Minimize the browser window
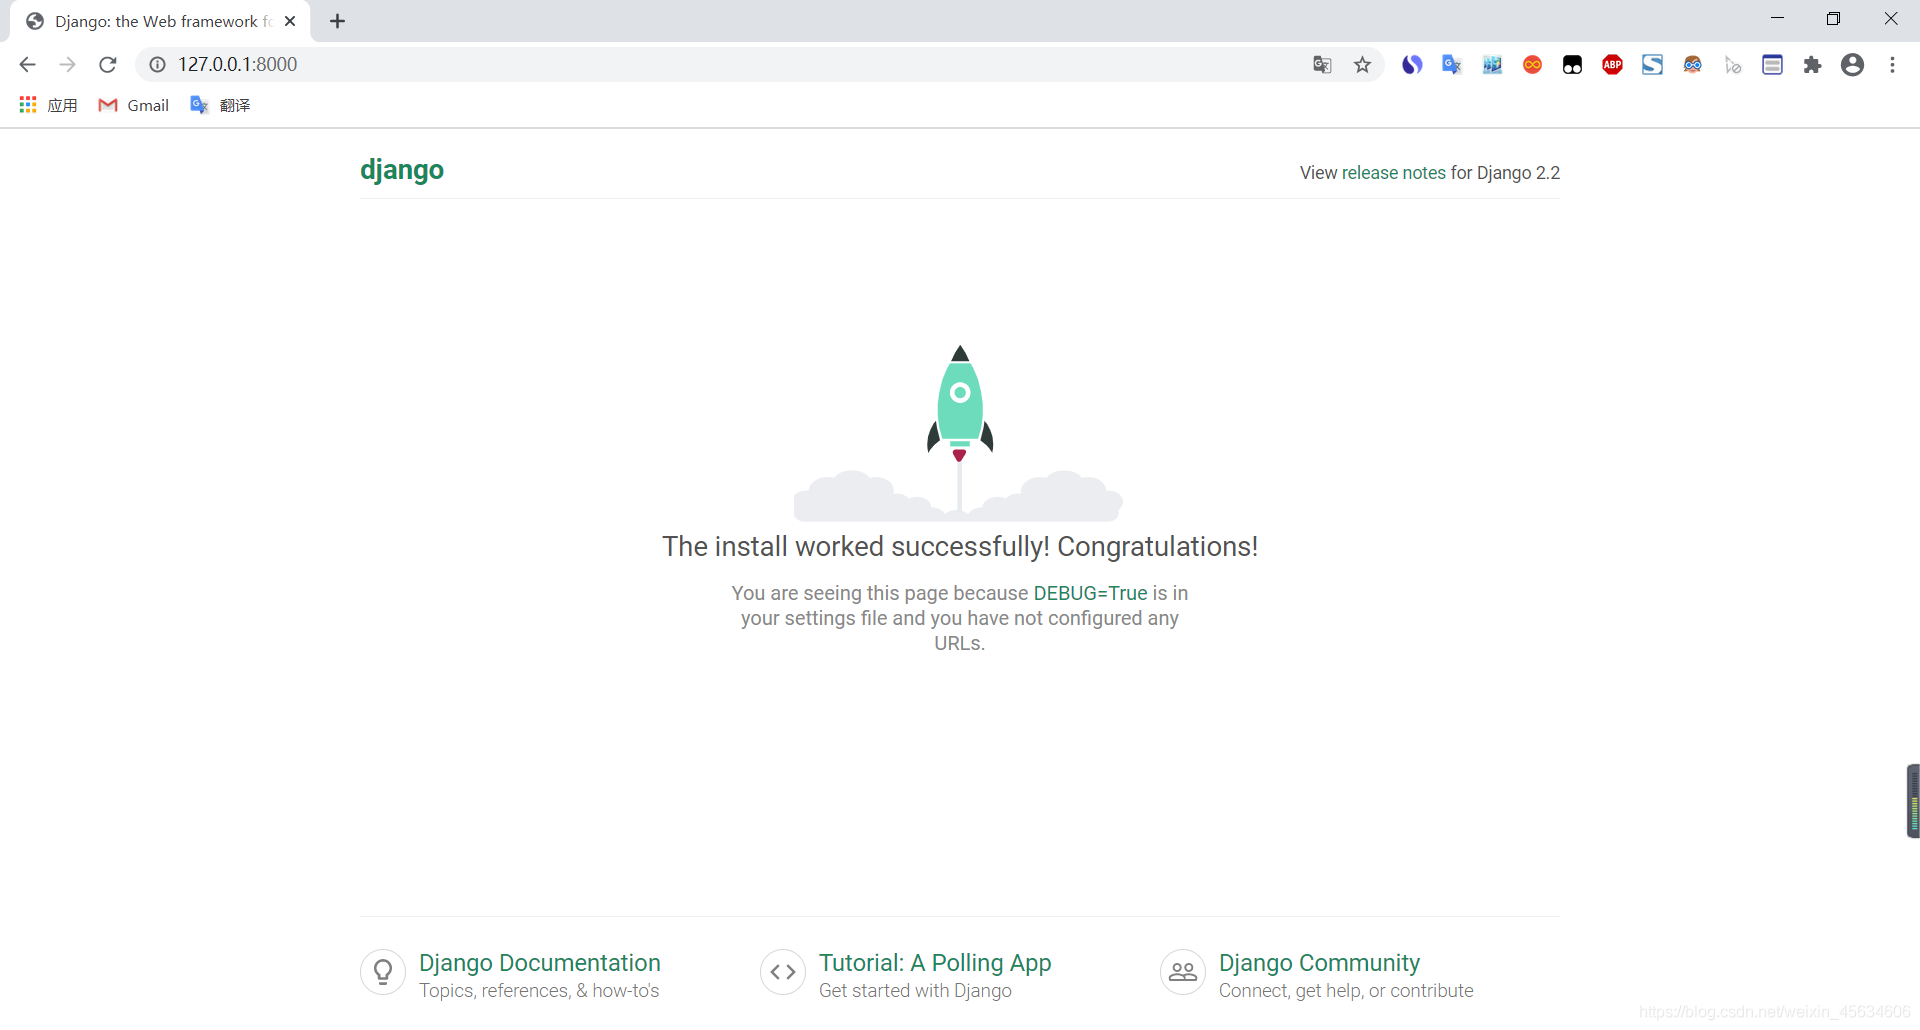The image size is (1920, 1030). [1777, 19]
